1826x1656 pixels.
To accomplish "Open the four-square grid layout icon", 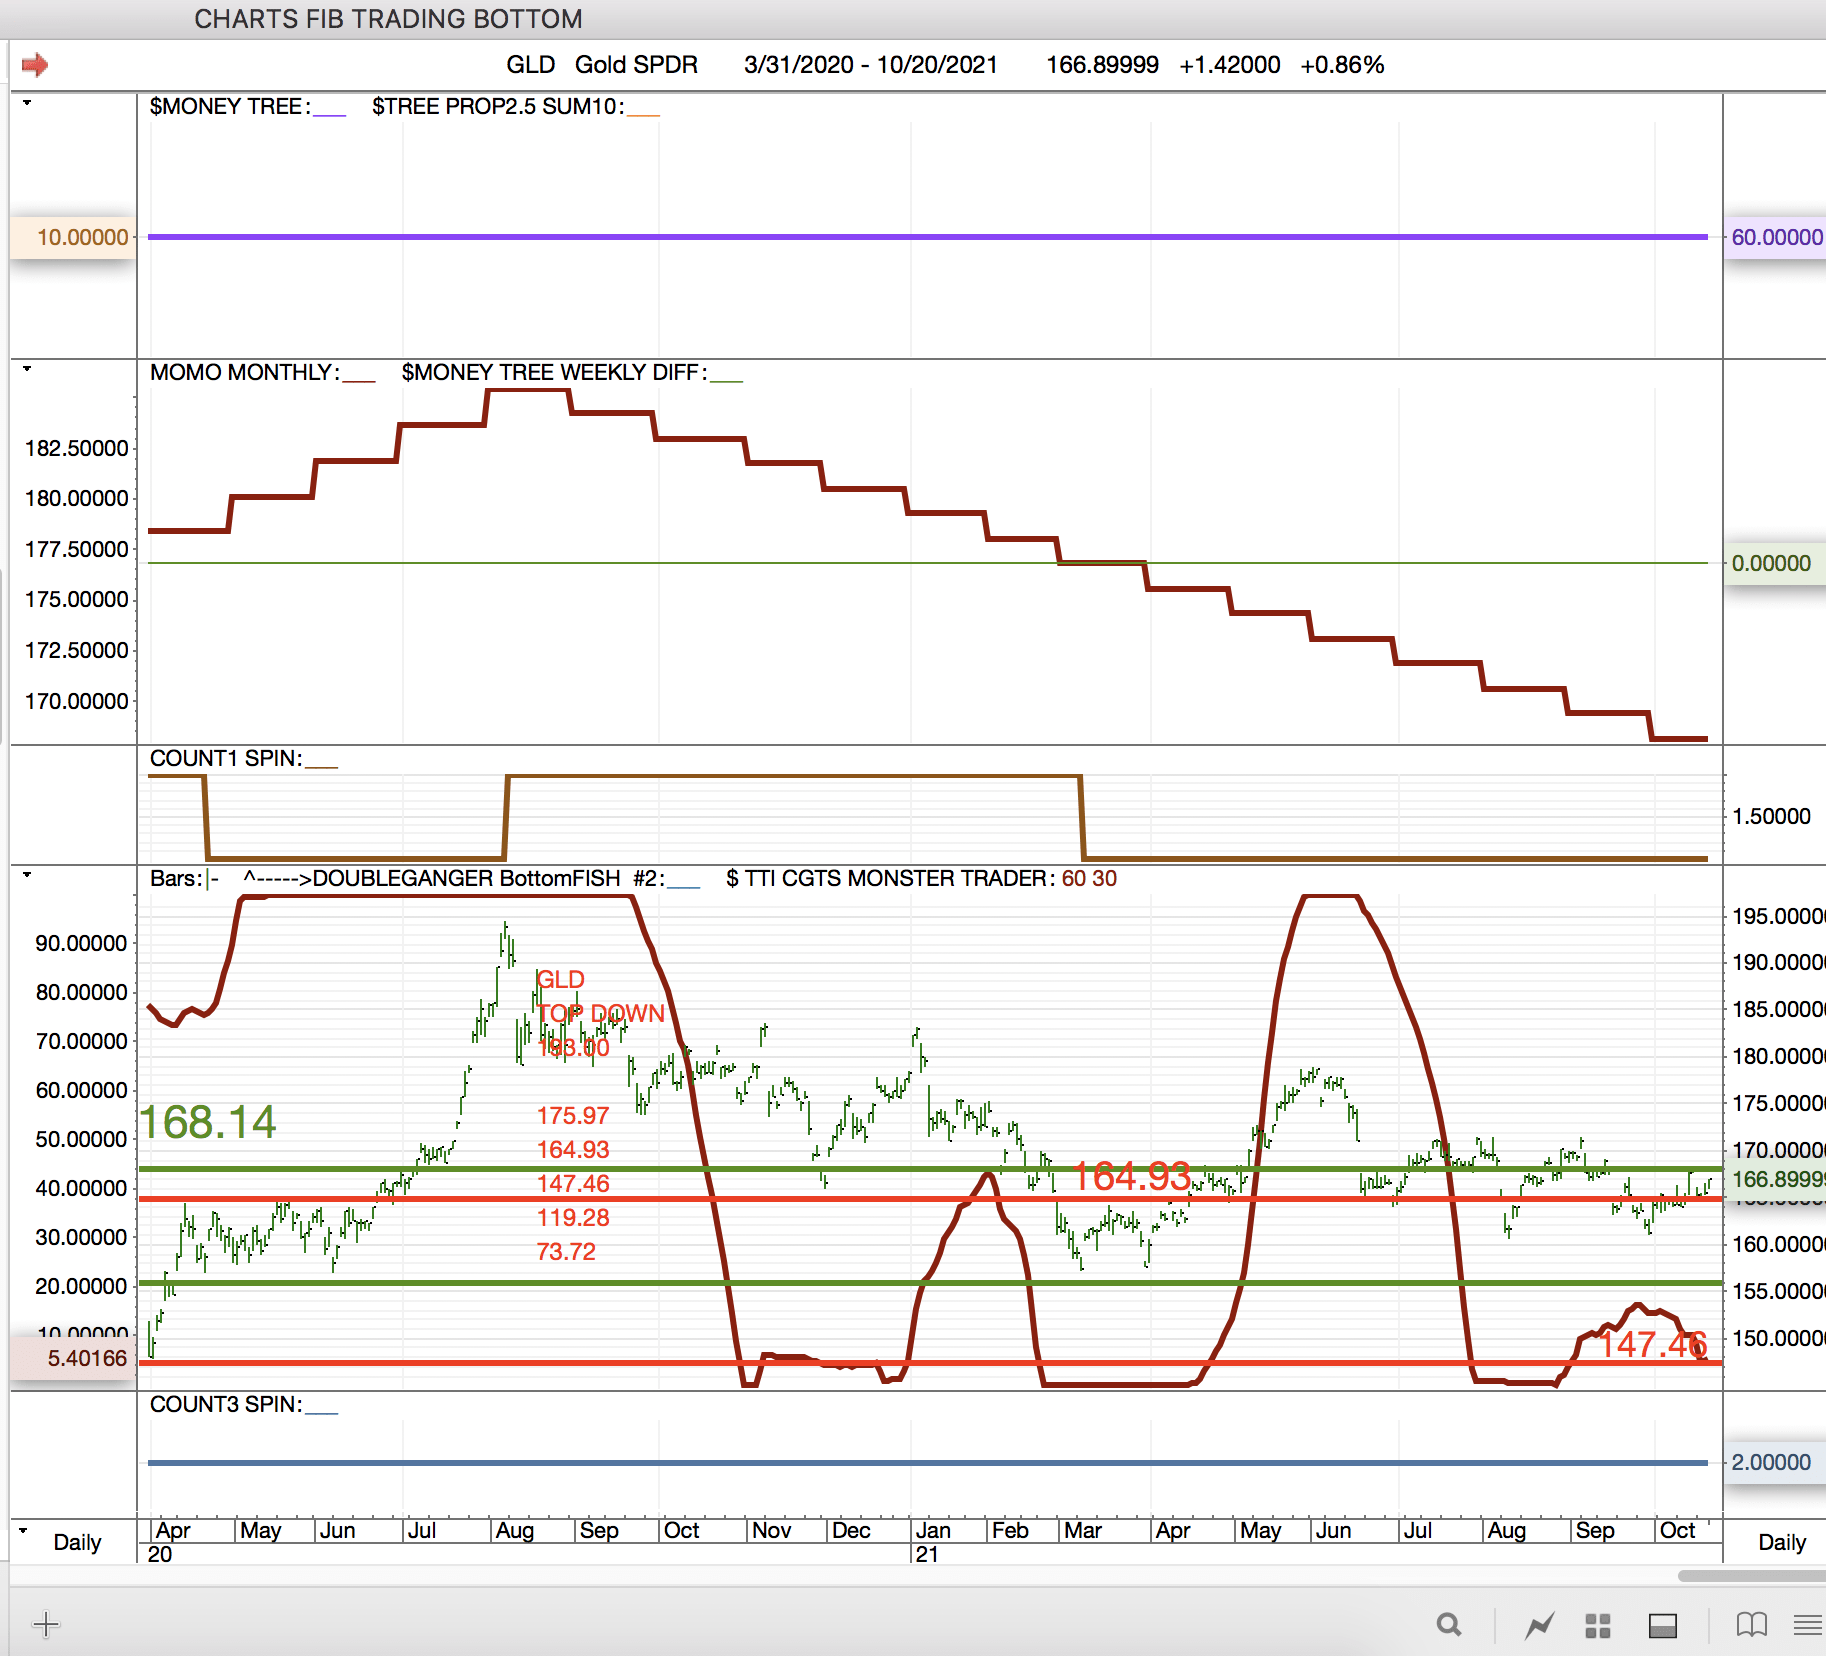I will point(1598,1626).
